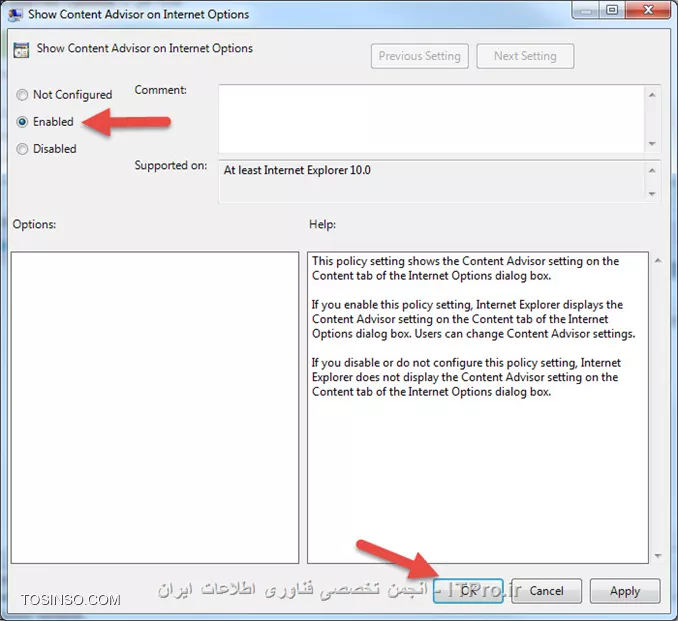Select the Enabled radio option
This screenshot has height=621, width=678.
(x=22, y=122)
